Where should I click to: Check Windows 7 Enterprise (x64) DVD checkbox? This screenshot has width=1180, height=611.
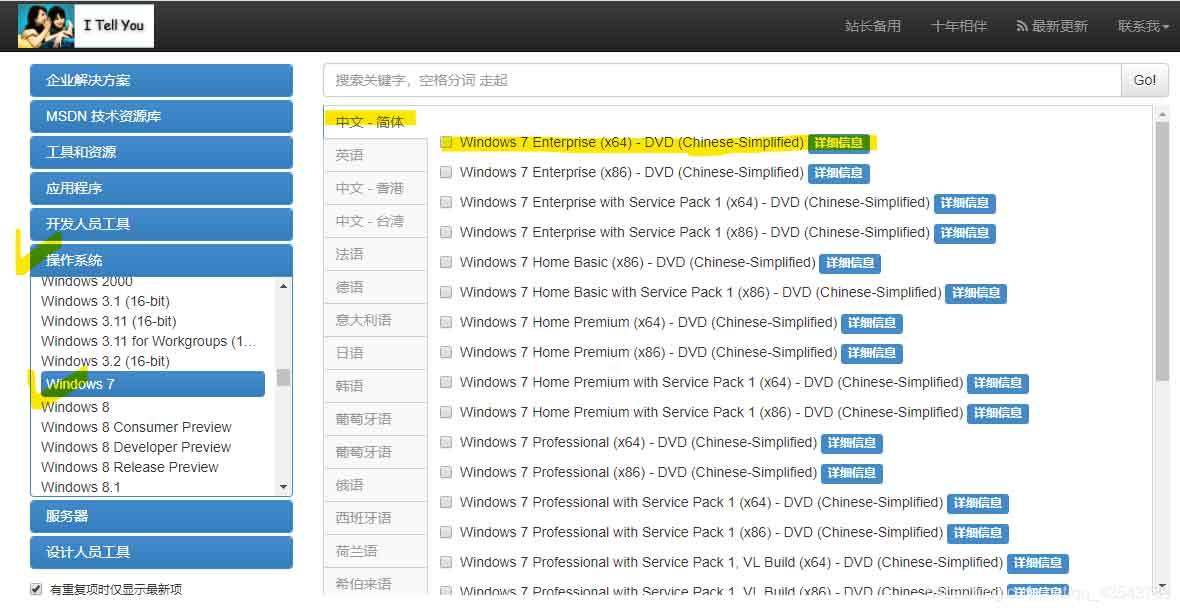(x=446, y=142)
